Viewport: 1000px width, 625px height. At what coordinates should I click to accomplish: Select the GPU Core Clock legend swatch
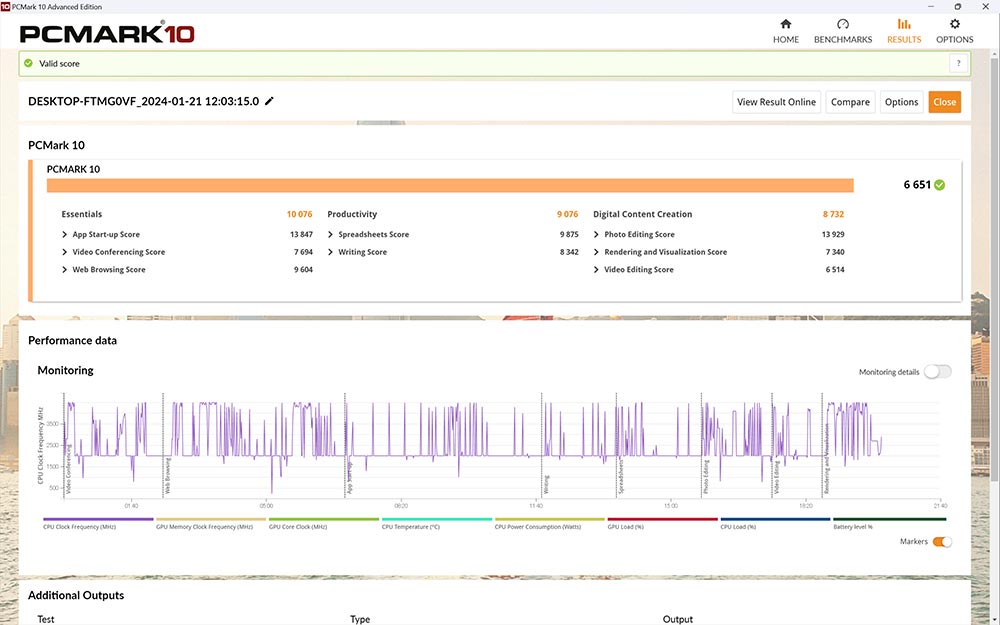point(324,519)
